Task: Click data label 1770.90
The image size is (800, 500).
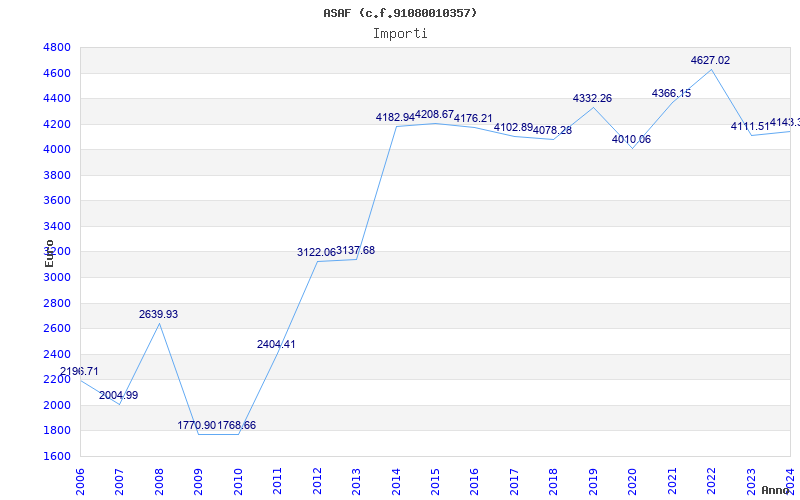Action: coord(197,426)
